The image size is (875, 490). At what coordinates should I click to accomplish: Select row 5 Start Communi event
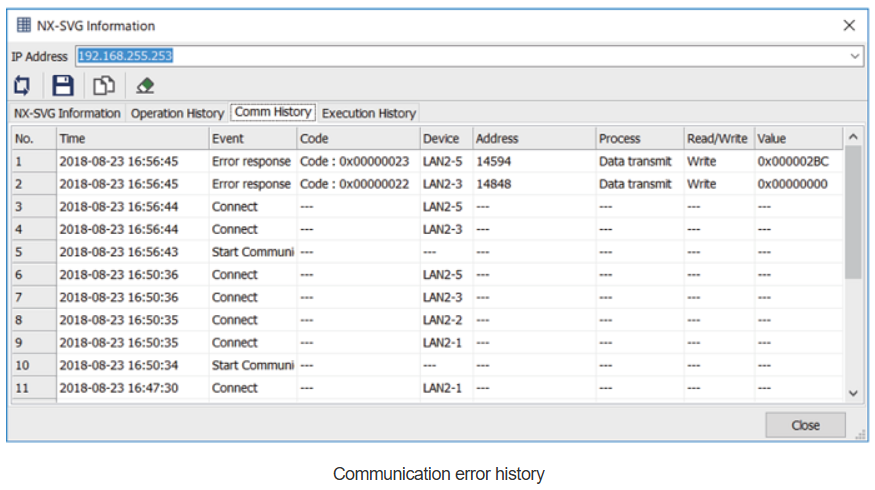[x=252, y=252]
